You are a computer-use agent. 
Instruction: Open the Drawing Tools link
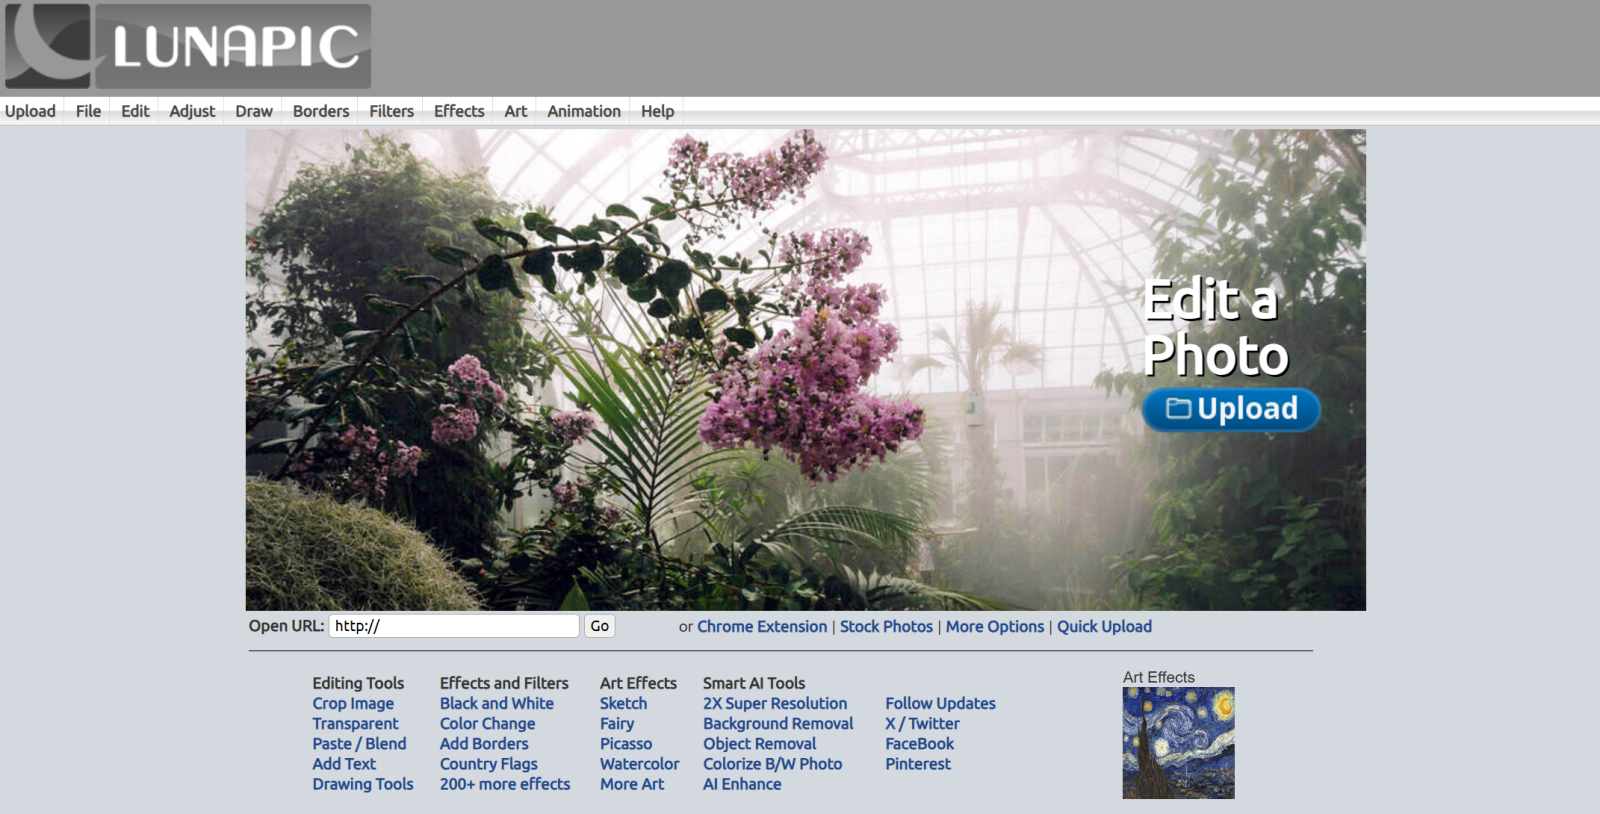[x=363, y=784]
